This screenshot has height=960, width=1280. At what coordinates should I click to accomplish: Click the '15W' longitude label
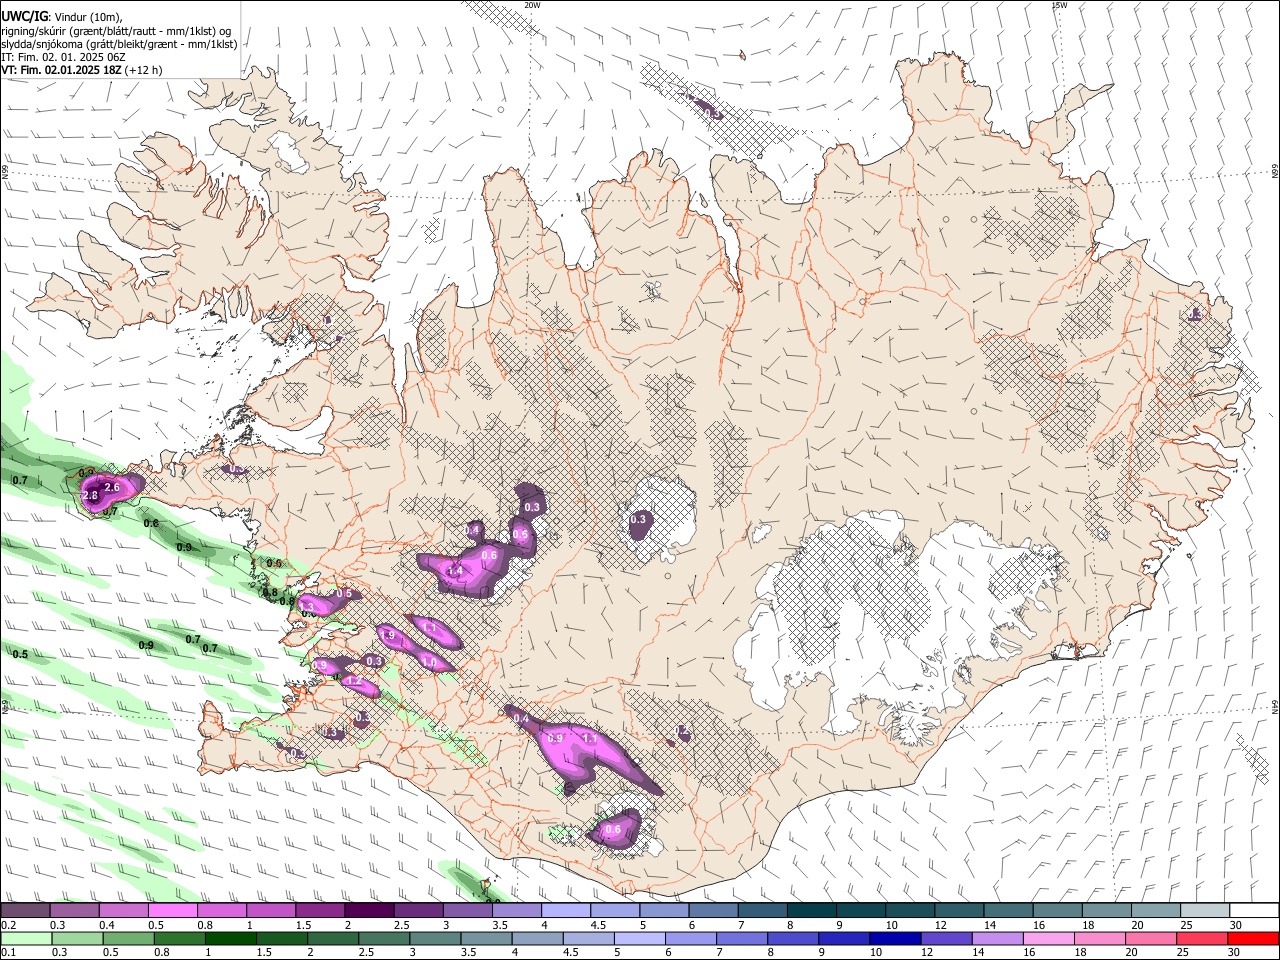pyautogui.click(x=1059, y=5)
